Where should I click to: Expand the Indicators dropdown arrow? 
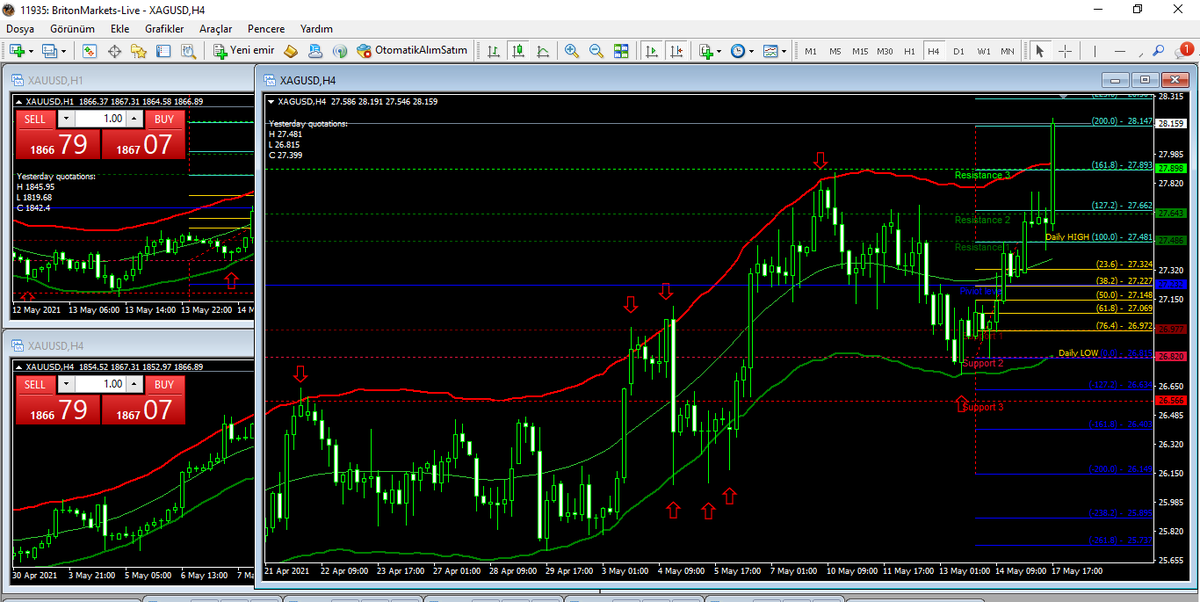[719, 50]
